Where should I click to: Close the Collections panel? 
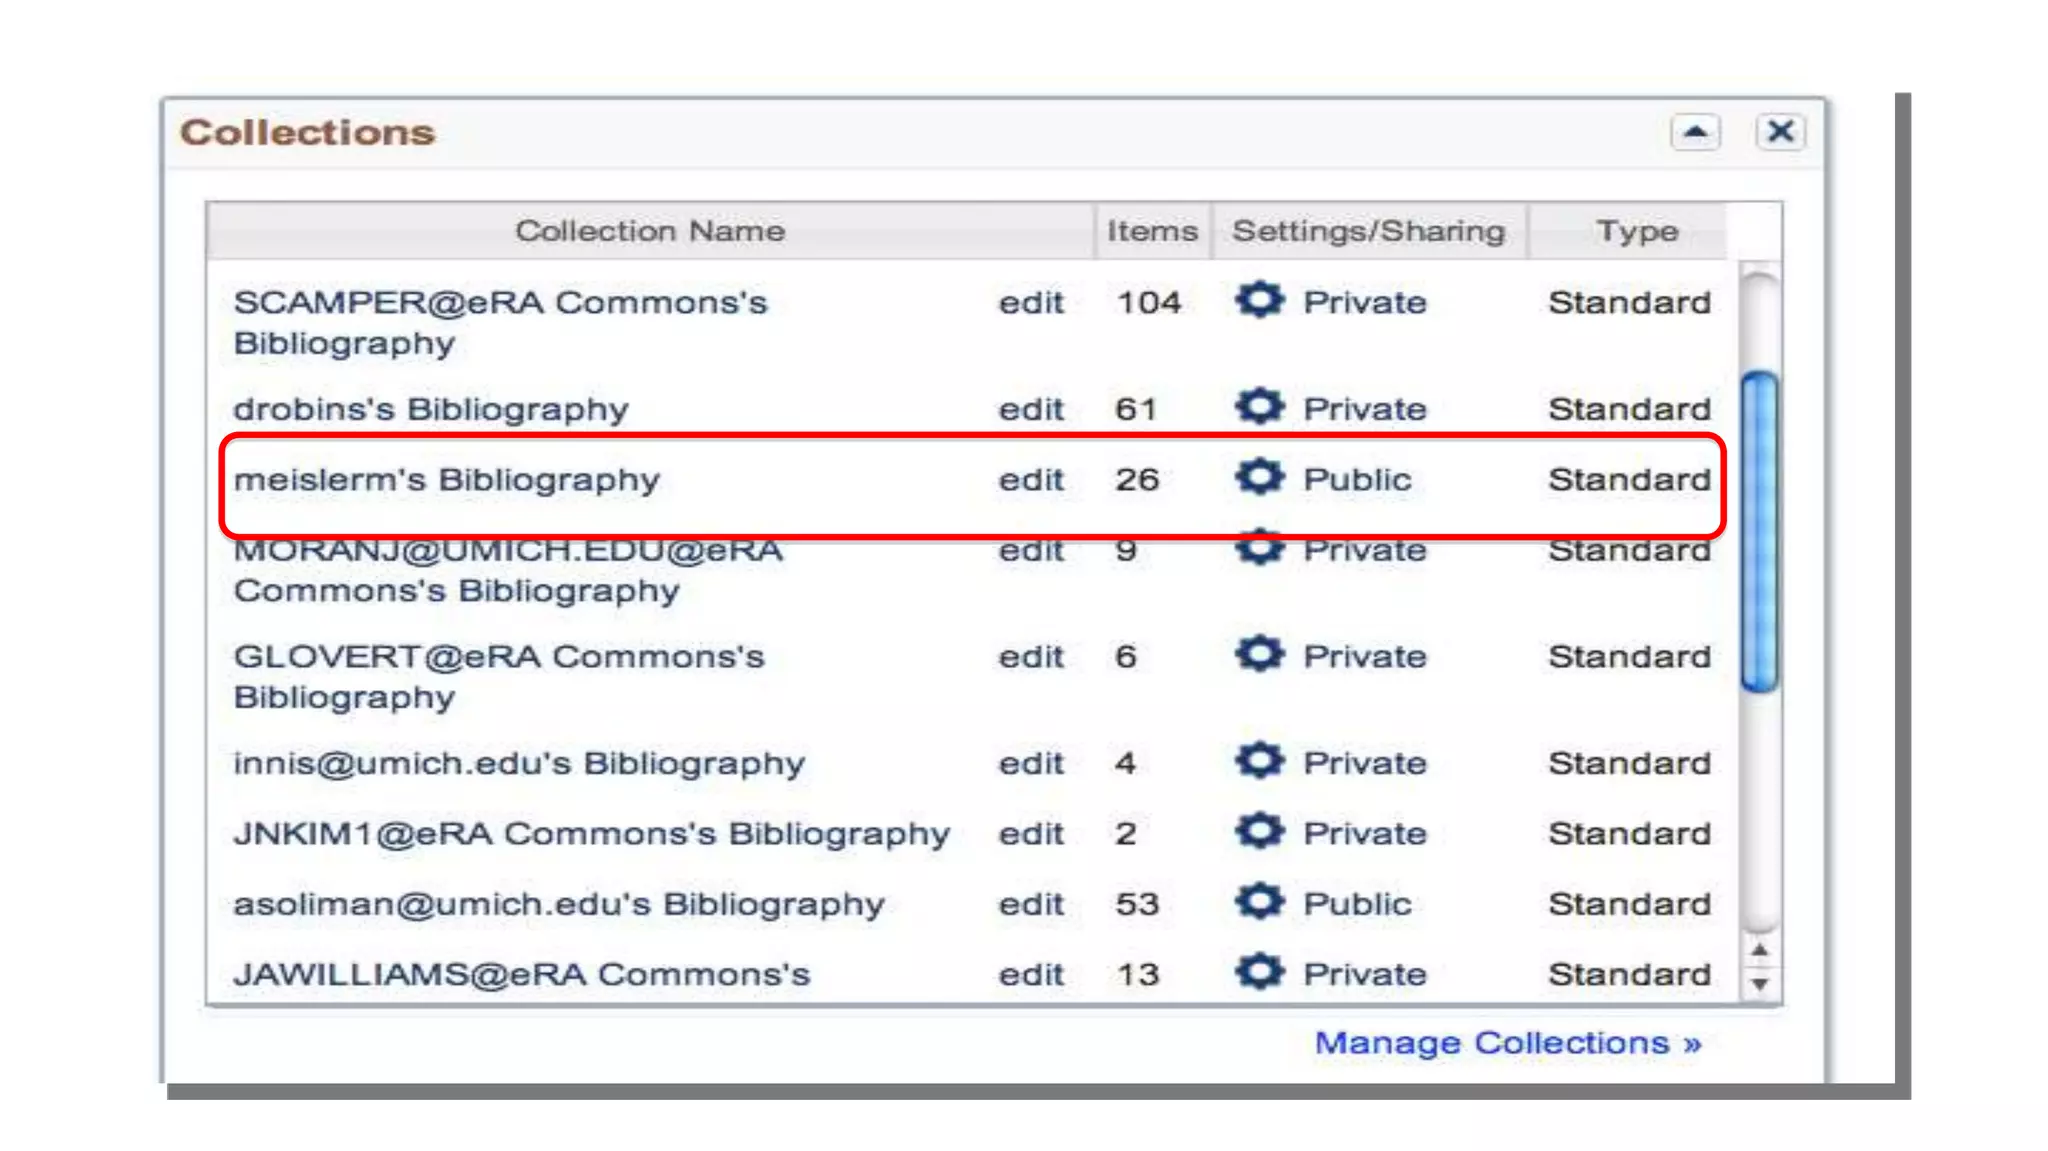pos(1780,132)
